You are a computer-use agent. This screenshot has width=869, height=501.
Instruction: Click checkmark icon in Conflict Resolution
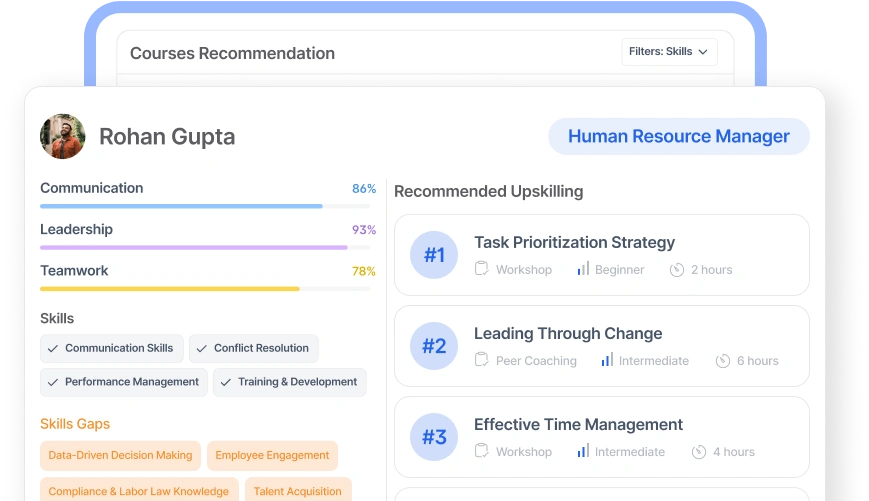[x=202, y=349]
